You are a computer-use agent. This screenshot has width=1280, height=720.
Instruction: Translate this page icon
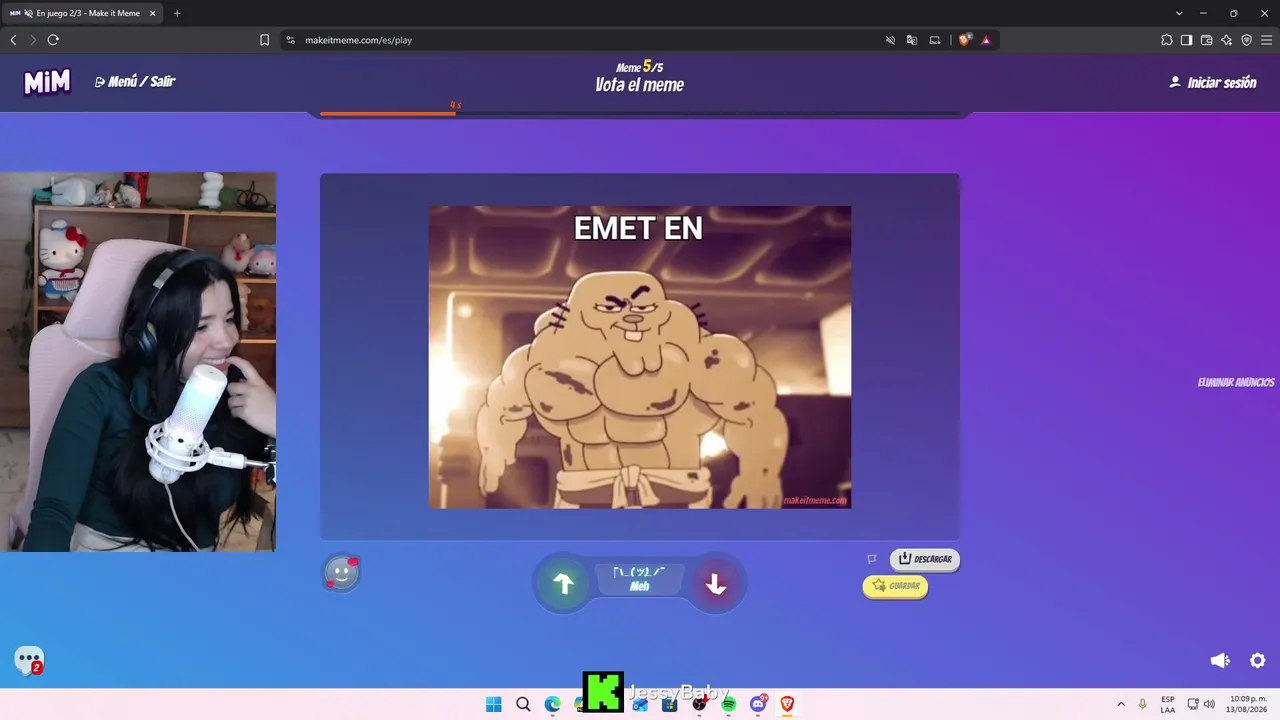click(912, 40)
